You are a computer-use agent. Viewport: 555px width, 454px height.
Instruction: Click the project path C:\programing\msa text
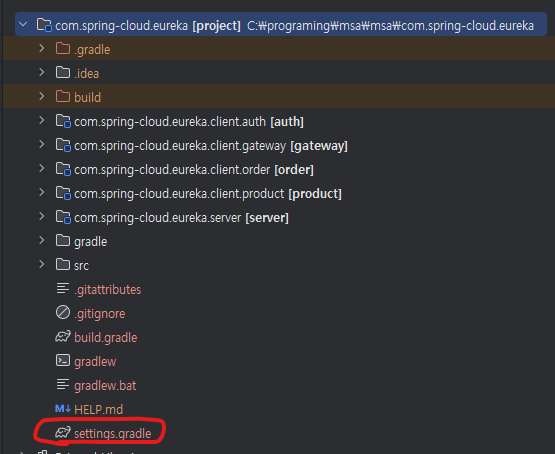[390, 26]
